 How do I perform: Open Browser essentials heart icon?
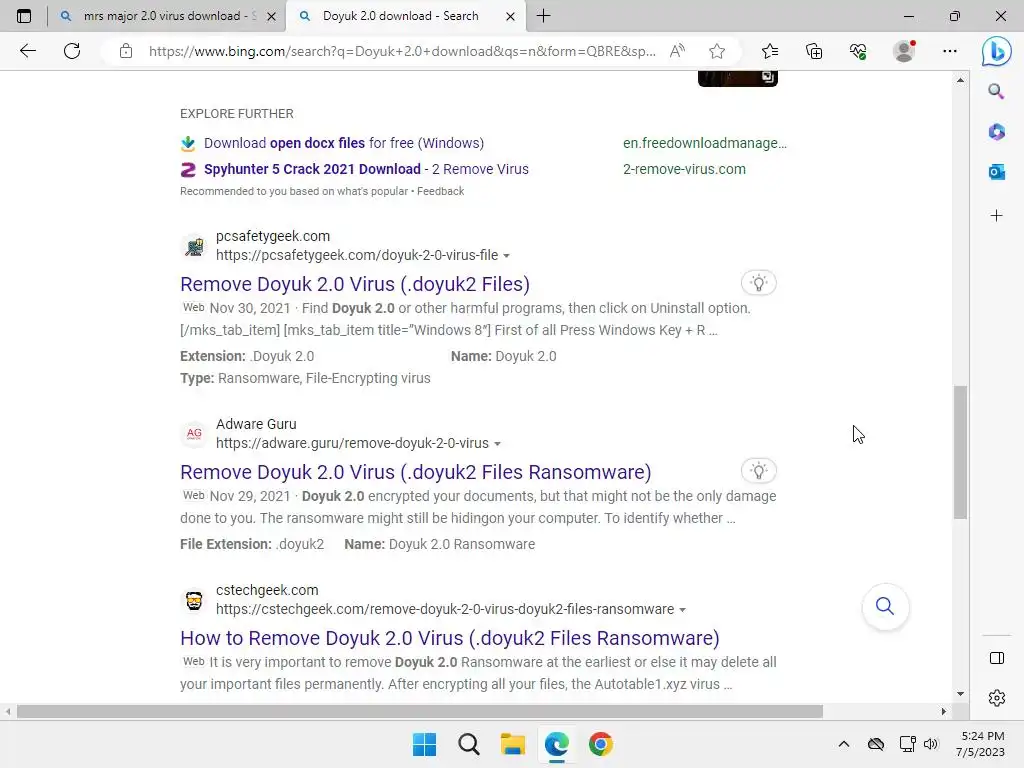point(858,51)
